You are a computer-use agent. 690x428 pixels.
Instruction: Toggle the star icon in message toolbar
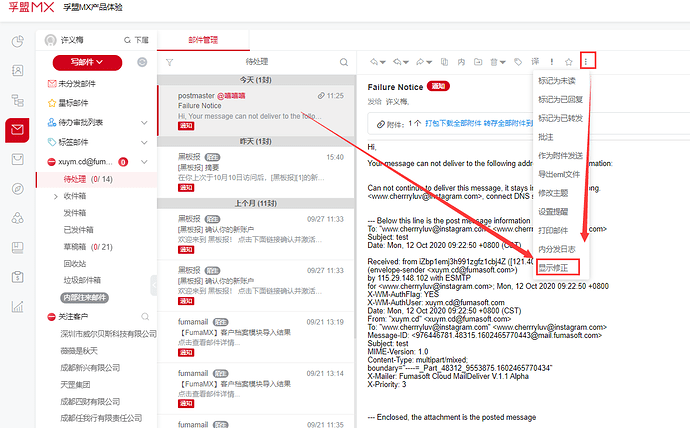point(568,62)
